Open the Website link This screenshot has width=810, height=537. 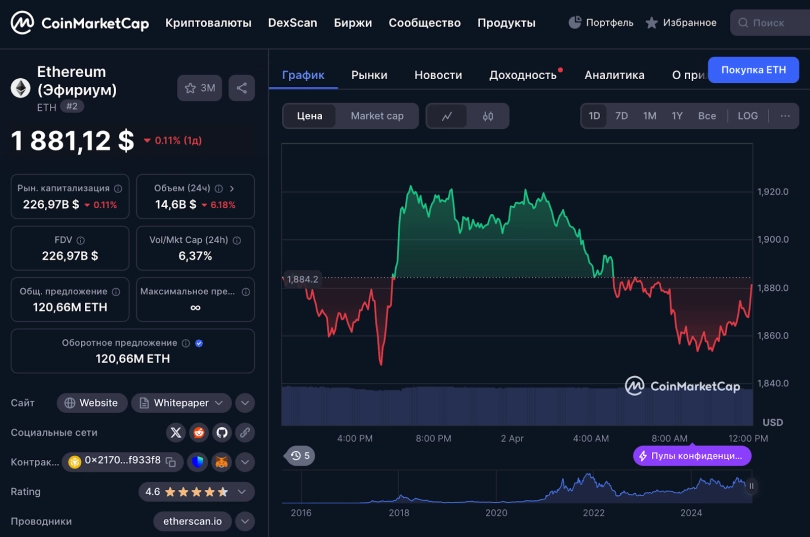pos(91,403)
